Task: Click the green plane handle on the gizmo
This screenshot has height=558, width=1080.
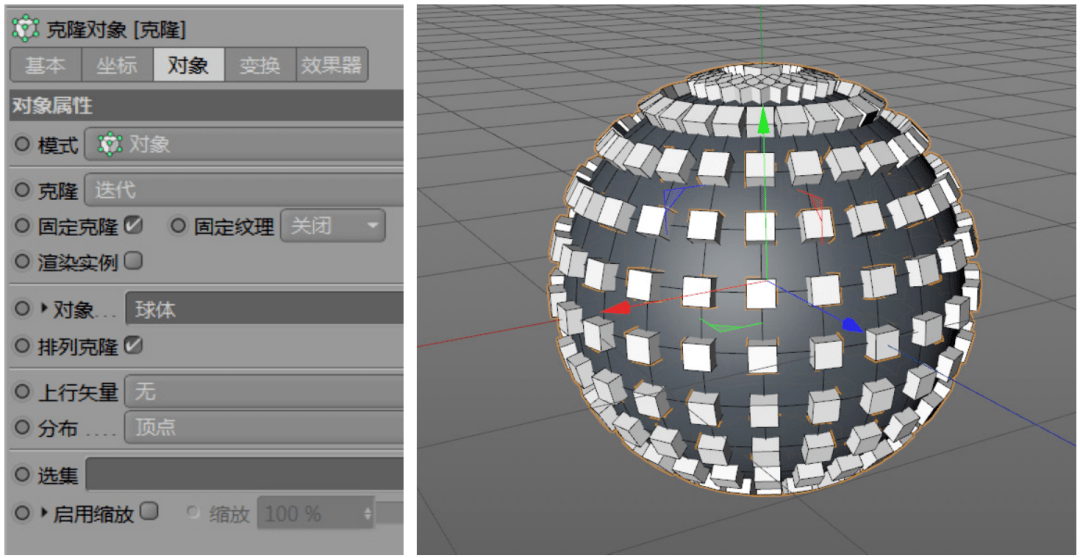Action: point(729,324)
